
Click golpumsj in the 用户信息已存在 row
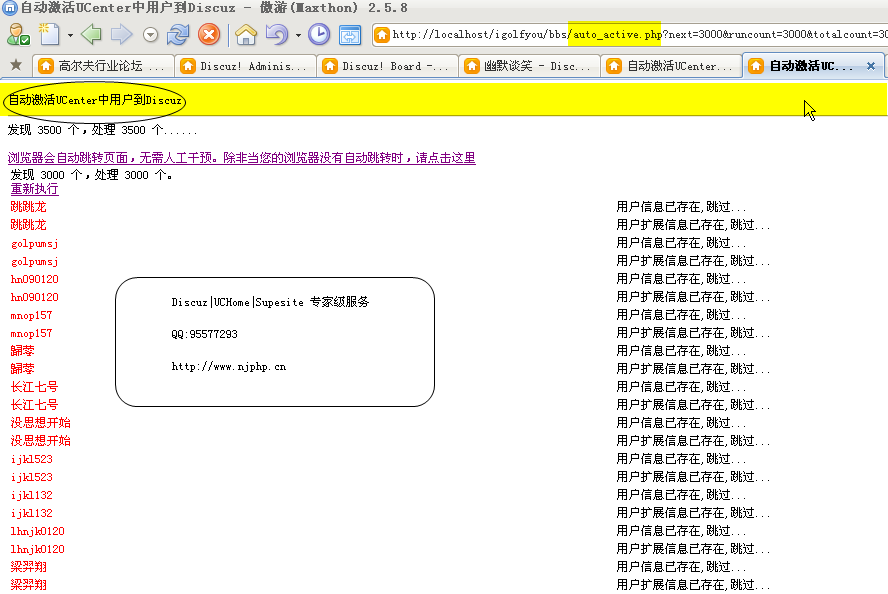click(35, 243)
